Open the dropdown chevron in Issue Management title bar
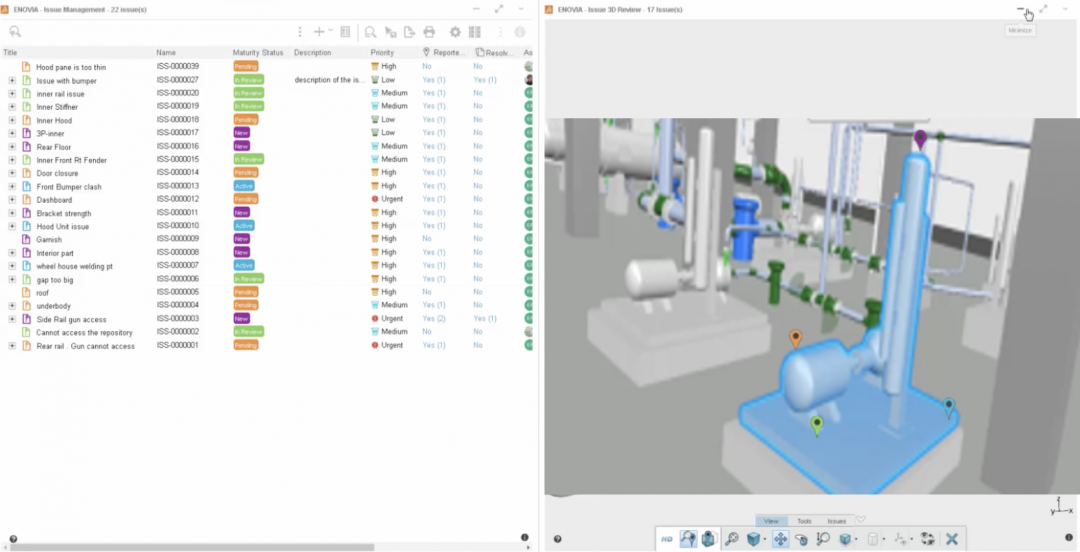Image resolution: width=1080 pixels, height=552 pixels. pos(521,9)
